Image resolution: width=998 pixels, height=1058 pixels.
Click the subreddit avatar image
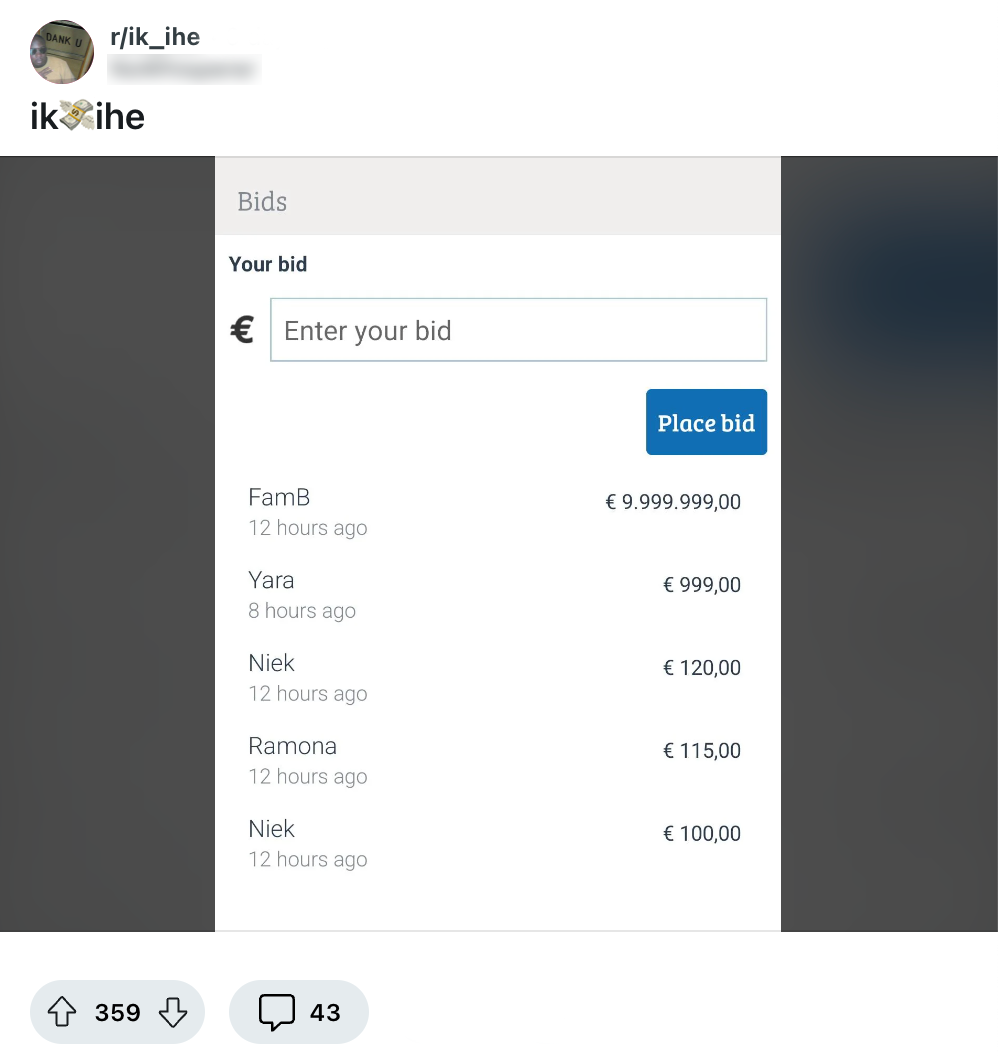(x=62, y=52)
